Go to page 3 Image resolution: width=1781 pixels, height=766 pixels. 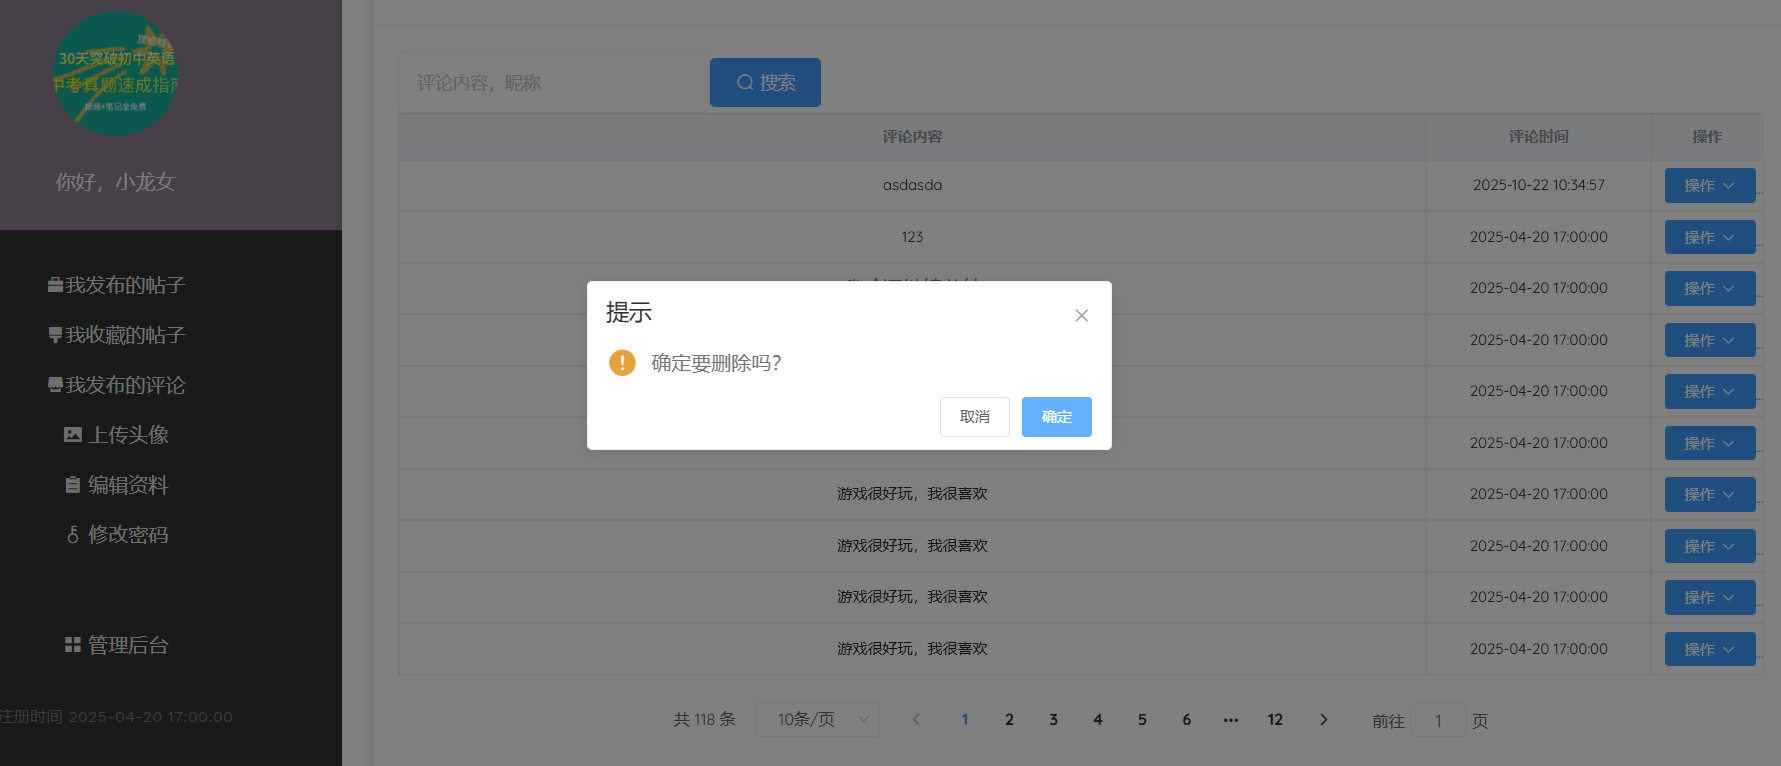click(x=1053, y=719)
